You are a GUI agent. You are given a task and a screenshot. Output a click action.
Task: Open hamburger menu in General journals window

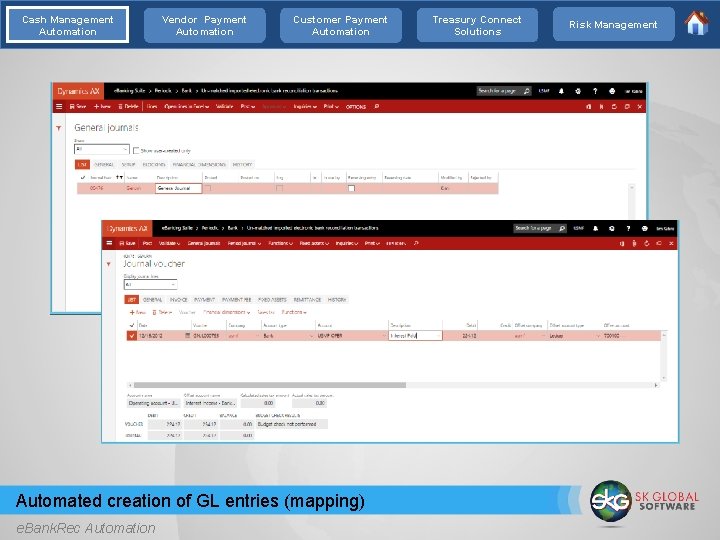click(59, 107)
